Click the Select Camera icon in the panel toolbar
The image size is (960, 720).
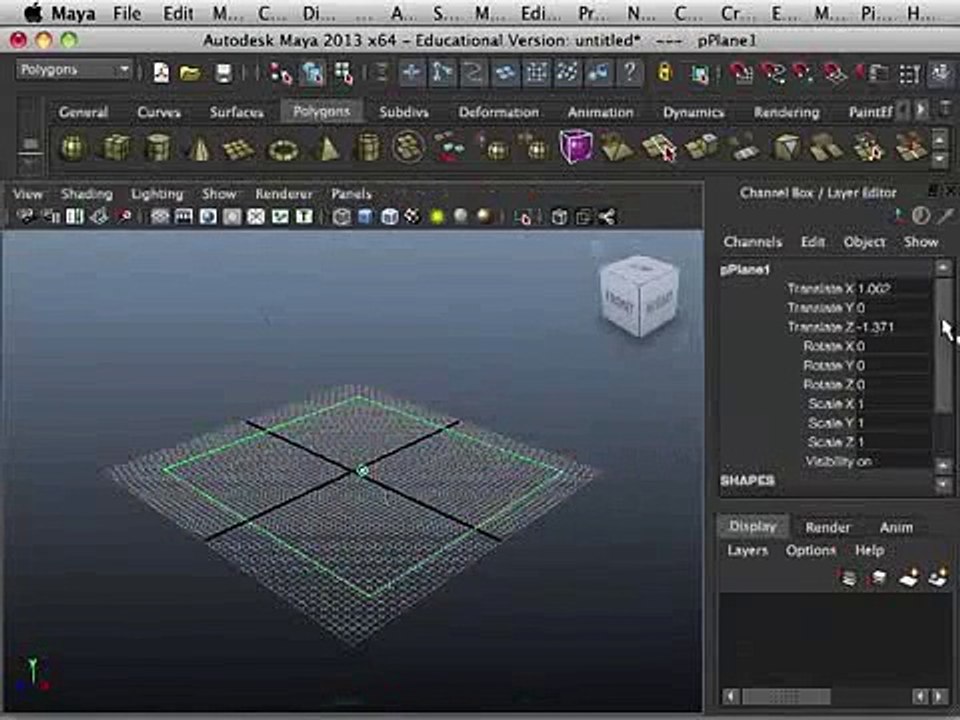[x=26, y=217]
